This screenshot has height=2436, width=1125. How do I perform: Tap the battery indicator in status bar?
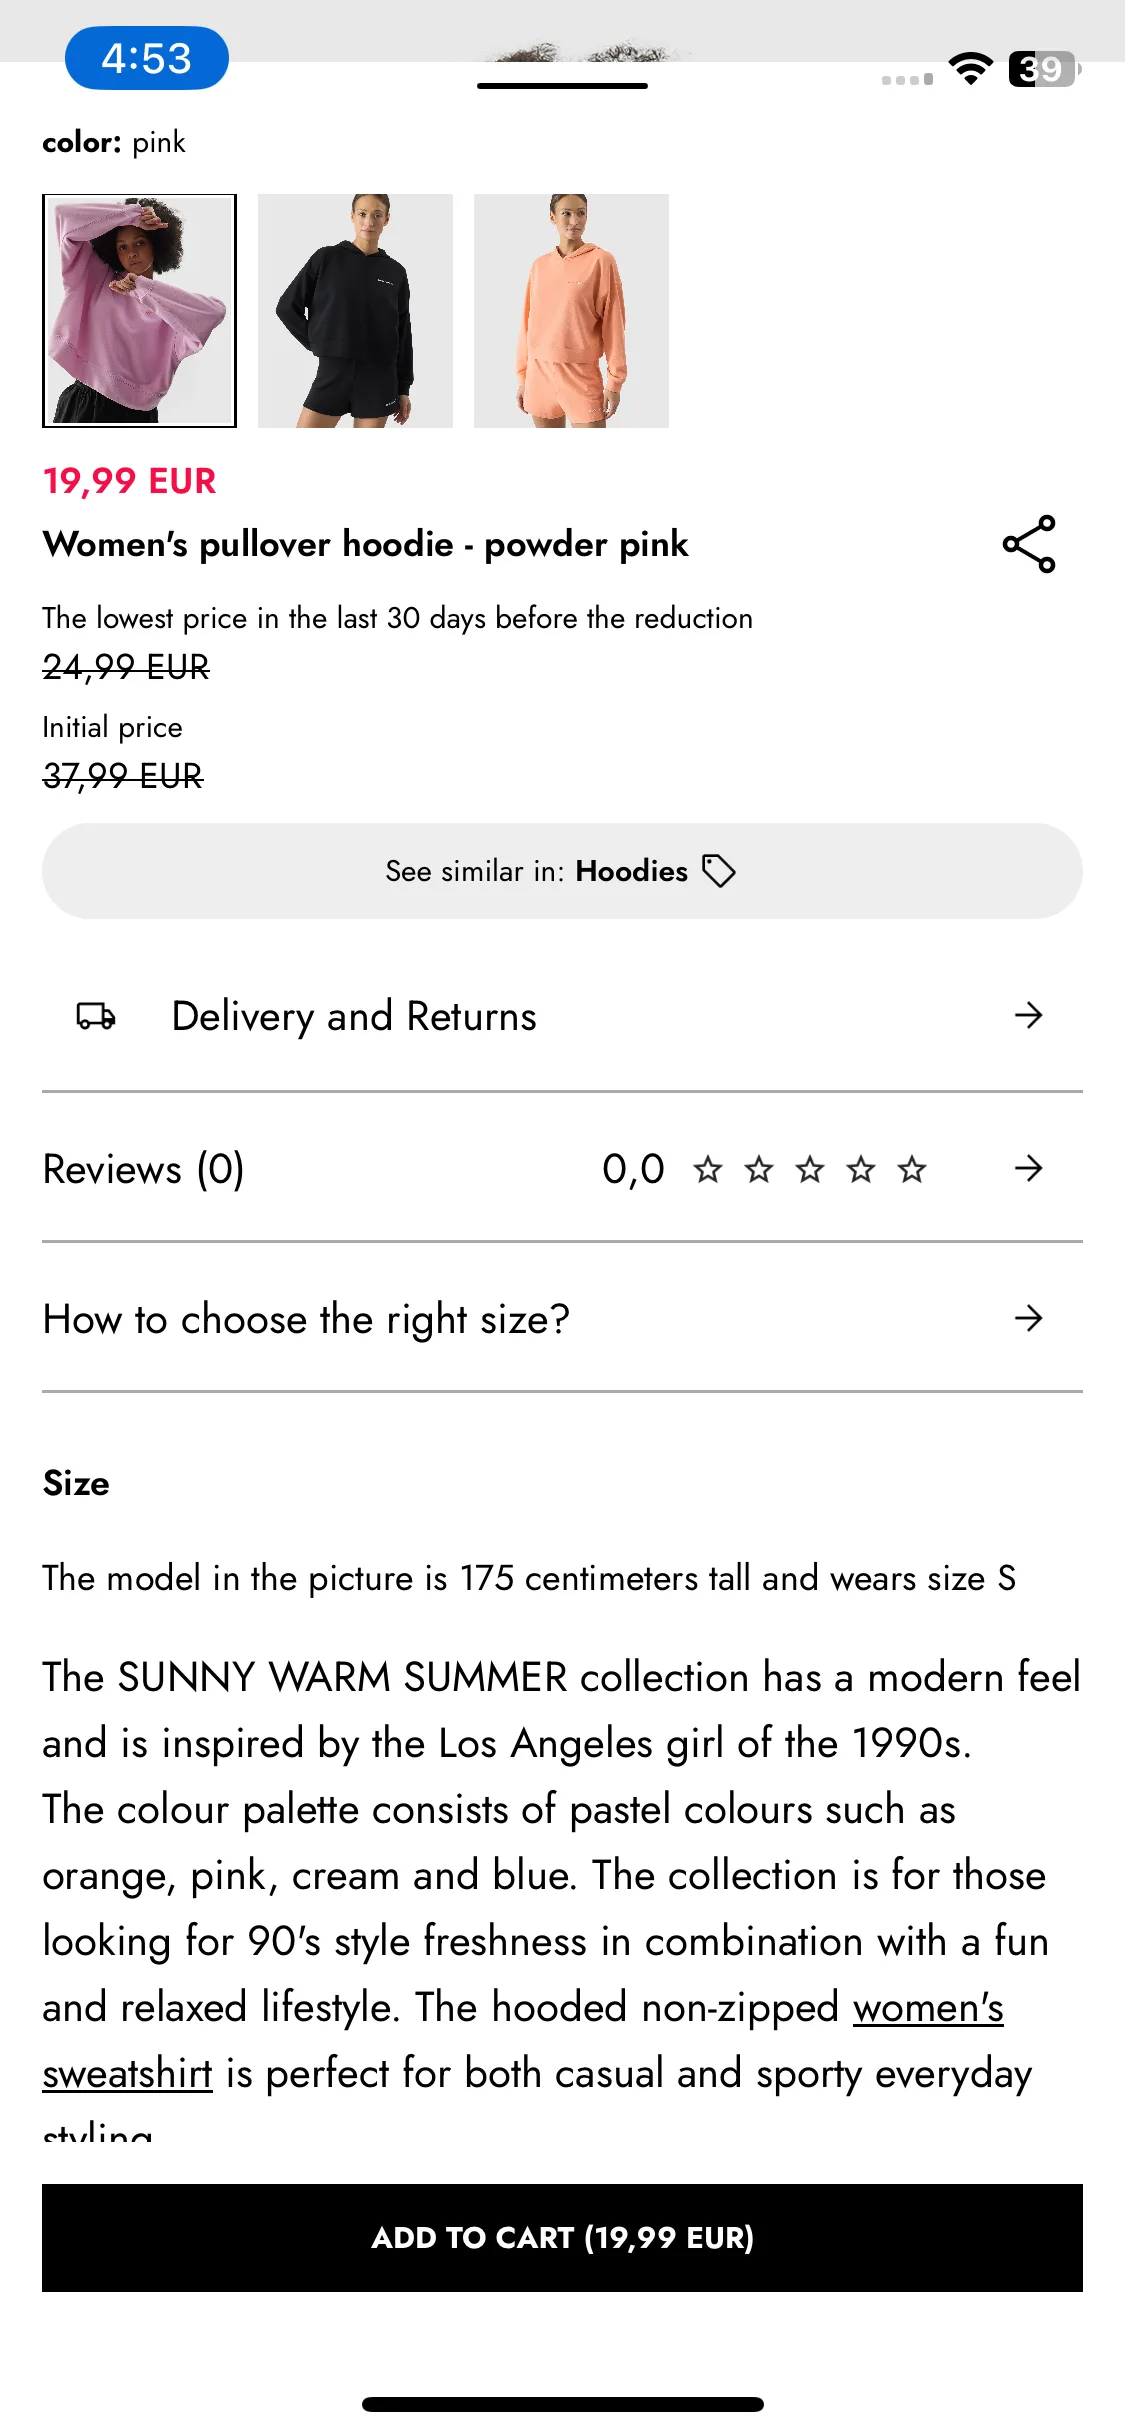pos(1044,69)
